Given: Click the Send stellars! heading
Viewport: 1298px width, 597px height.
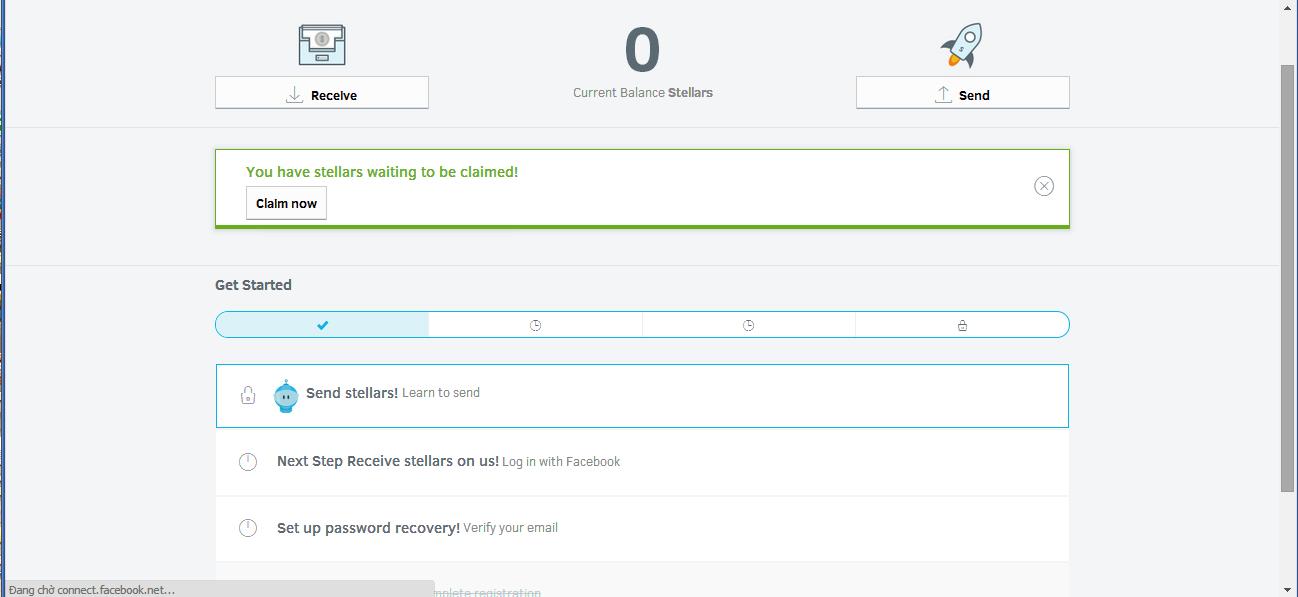Looking at the screenshot, I should (351, 393).
